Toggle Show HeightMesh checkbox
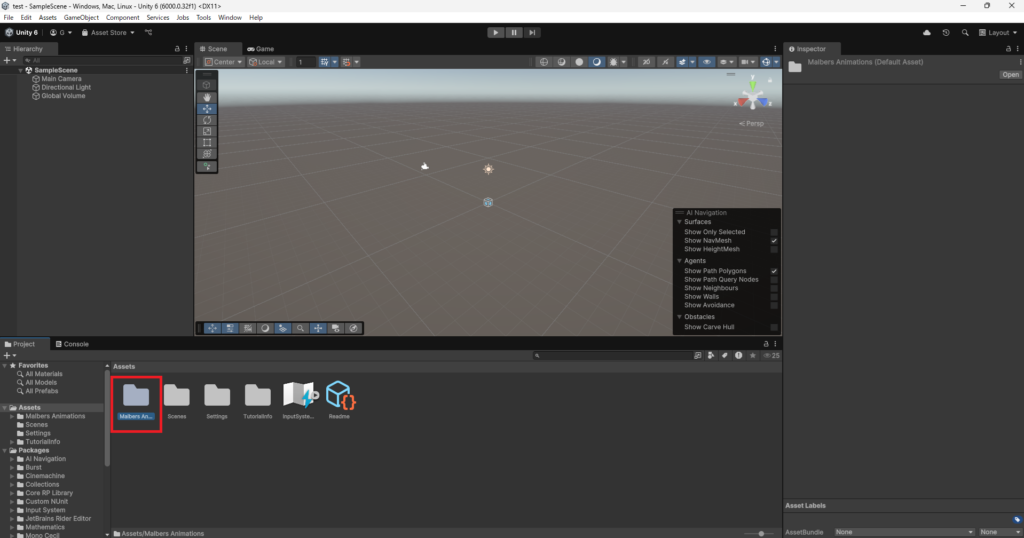The image size is (1024, 538). (x=774, y=249)
